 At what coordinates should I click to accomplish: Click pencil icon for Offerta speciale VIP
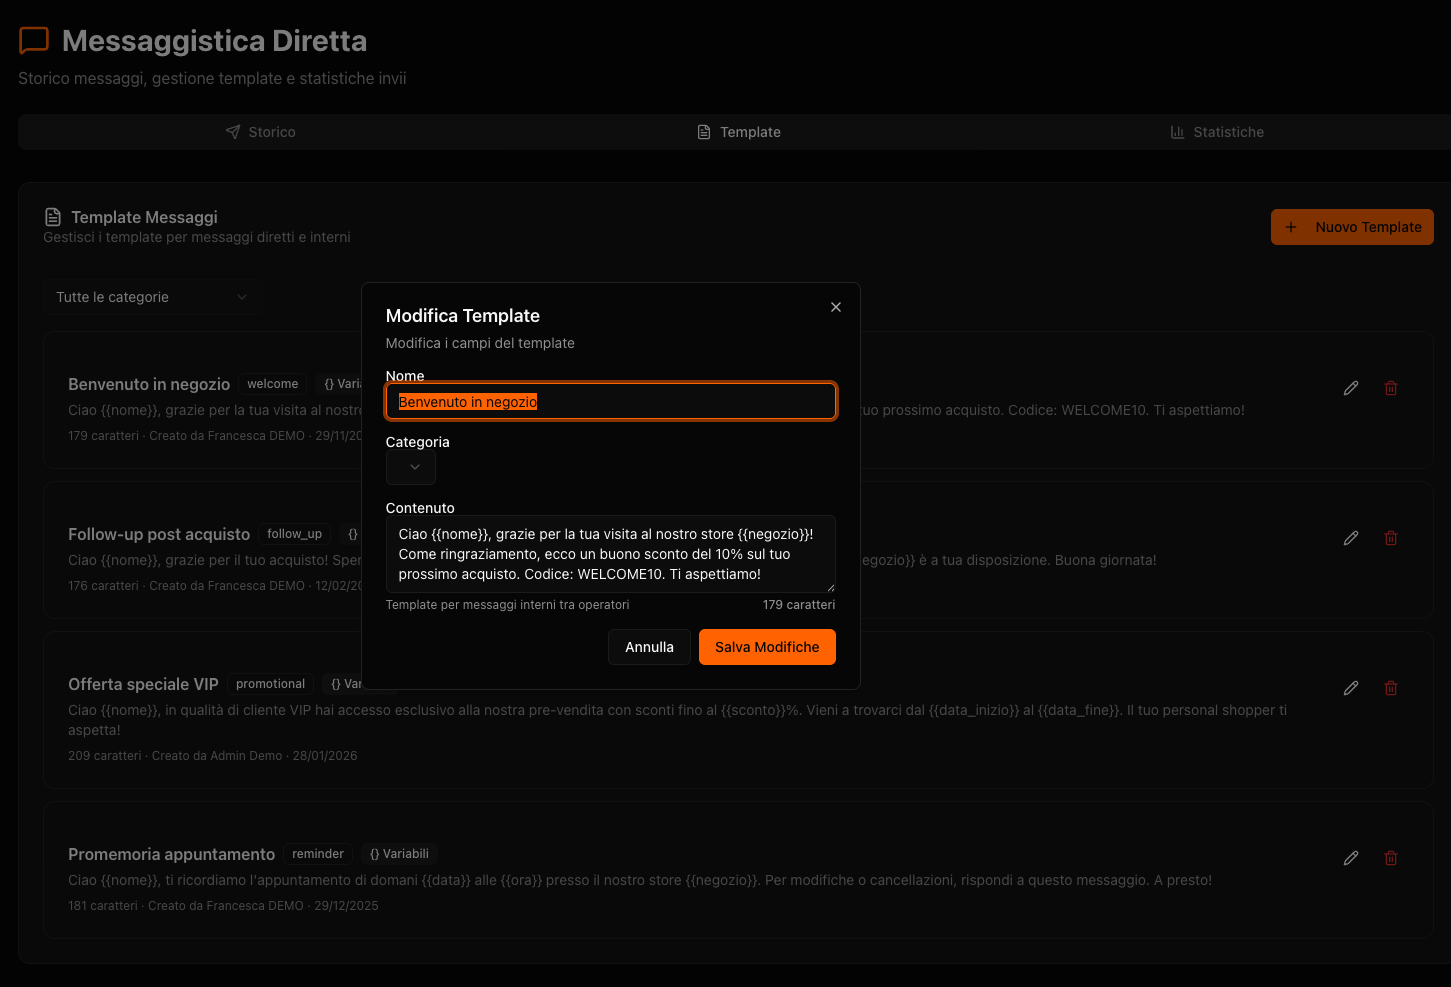click(1351, 688)
